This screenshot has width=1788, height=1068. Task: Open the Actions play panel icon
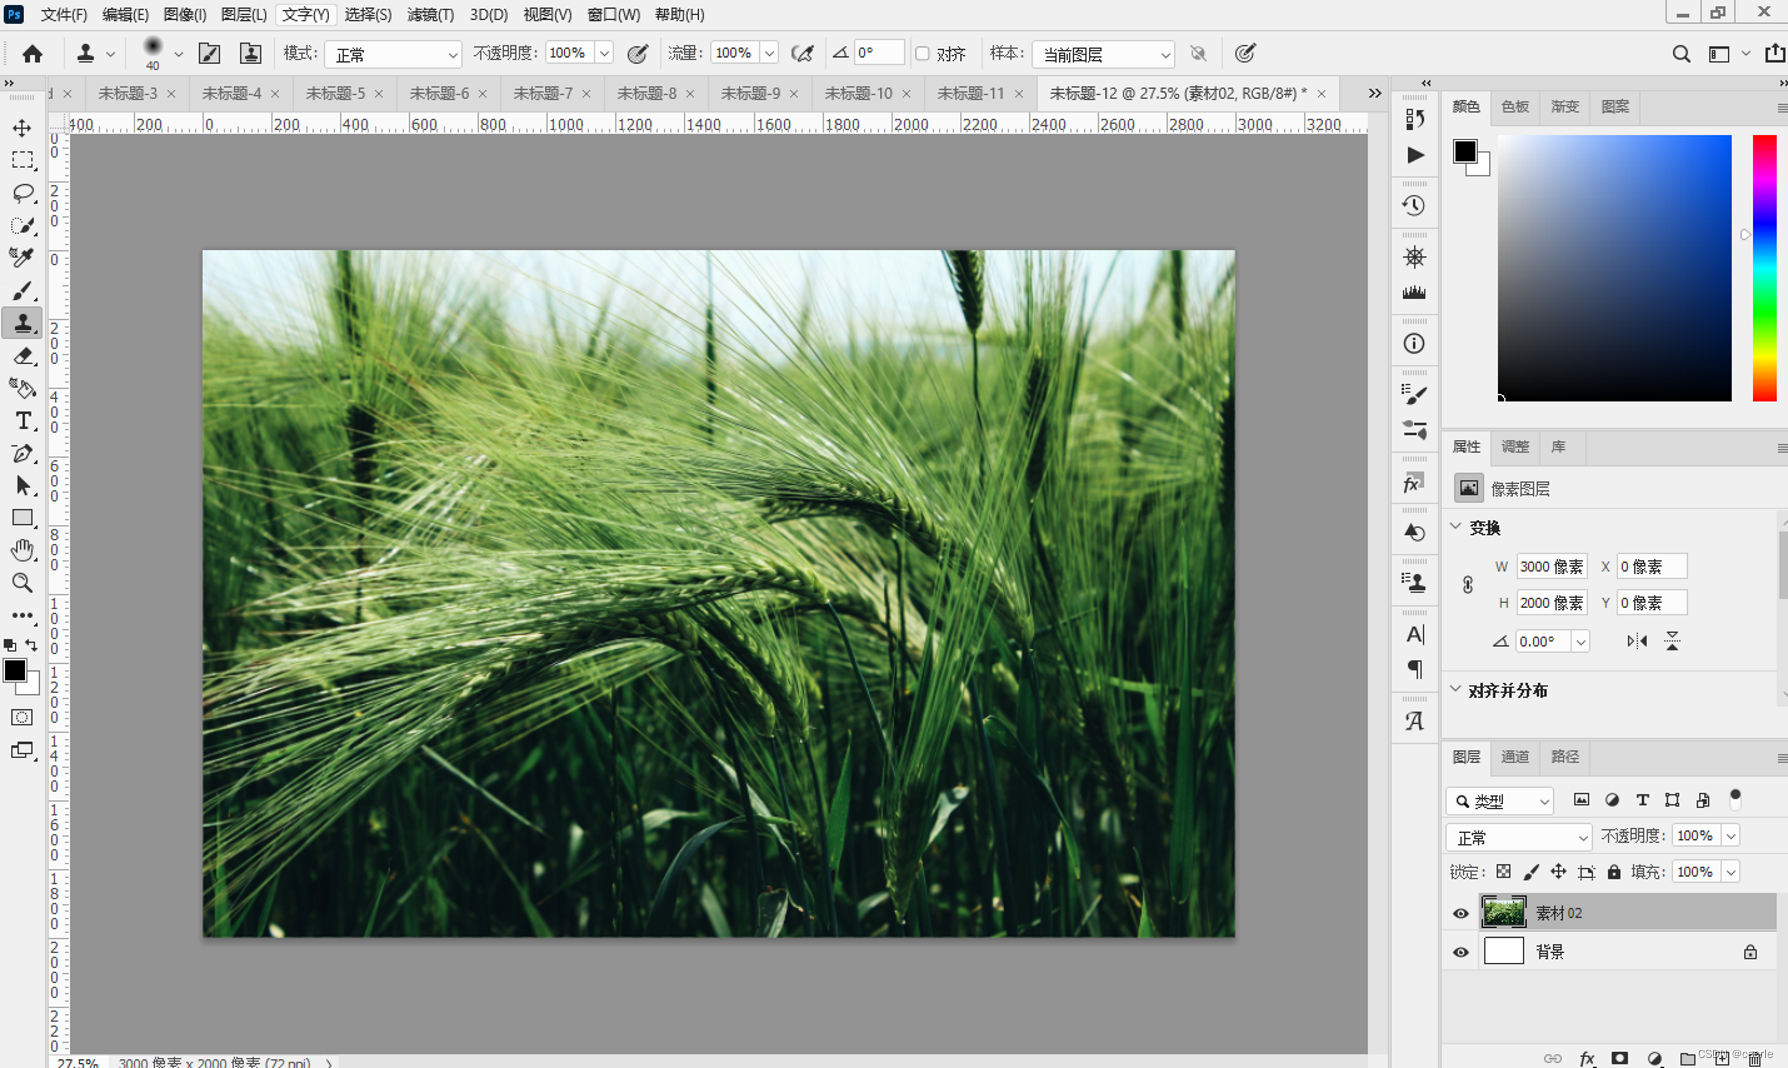[x=1414, y=155]
